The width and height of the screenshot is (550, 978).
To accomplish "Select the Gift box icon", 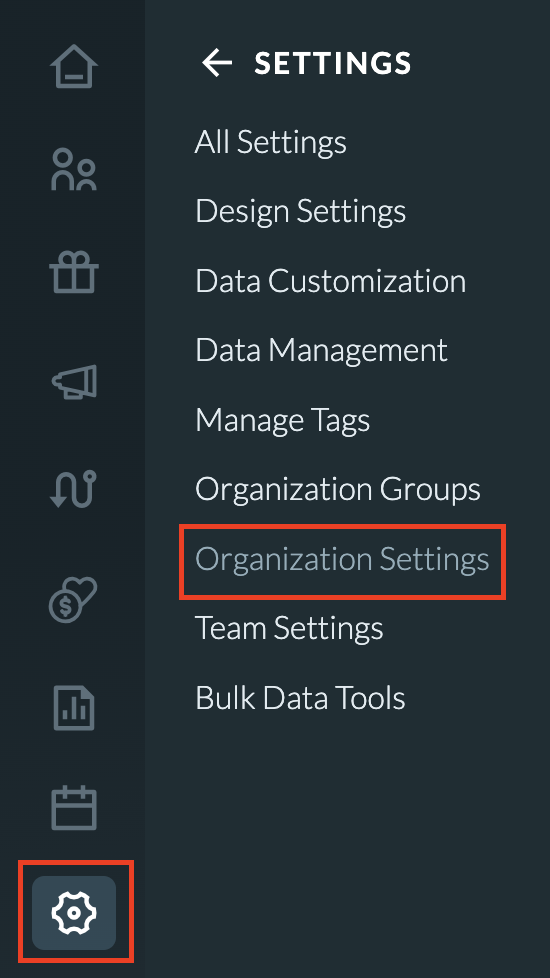I will 74,272.
